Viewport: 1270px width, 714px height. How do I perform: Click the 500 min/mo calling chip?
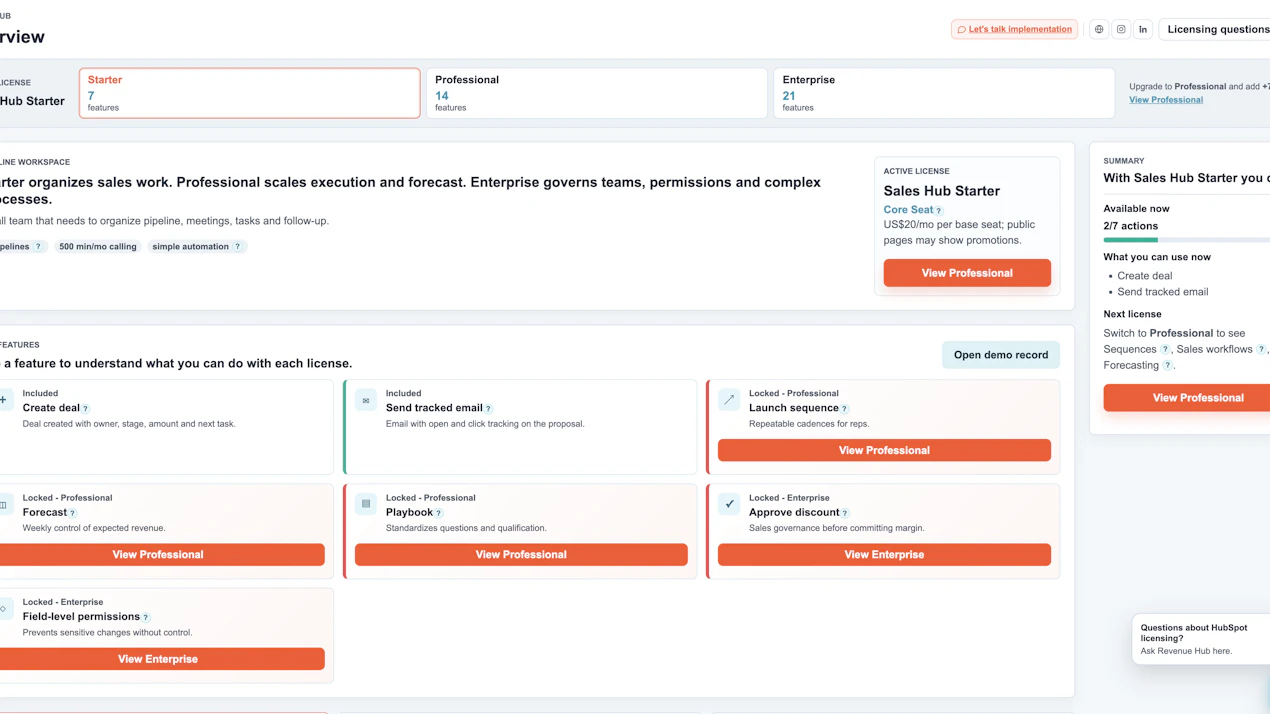98,247
